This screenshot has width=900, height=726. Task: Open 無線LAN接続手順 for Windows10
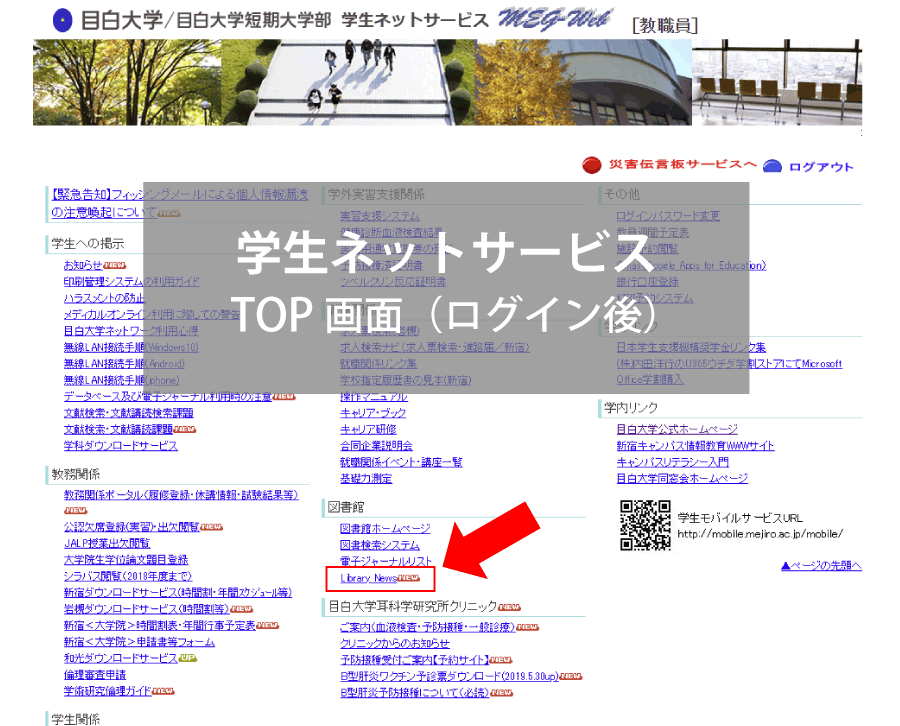point(131,347)
